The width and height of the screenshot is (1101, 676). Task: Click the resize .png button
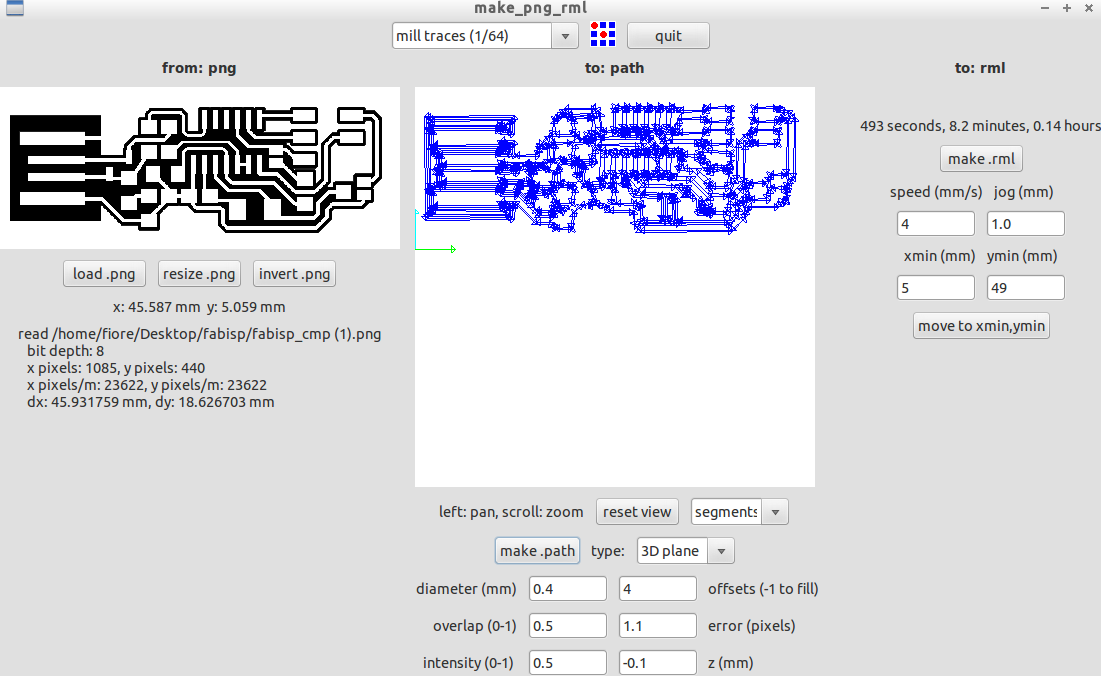pyautogui.click(x=199, y=274)
